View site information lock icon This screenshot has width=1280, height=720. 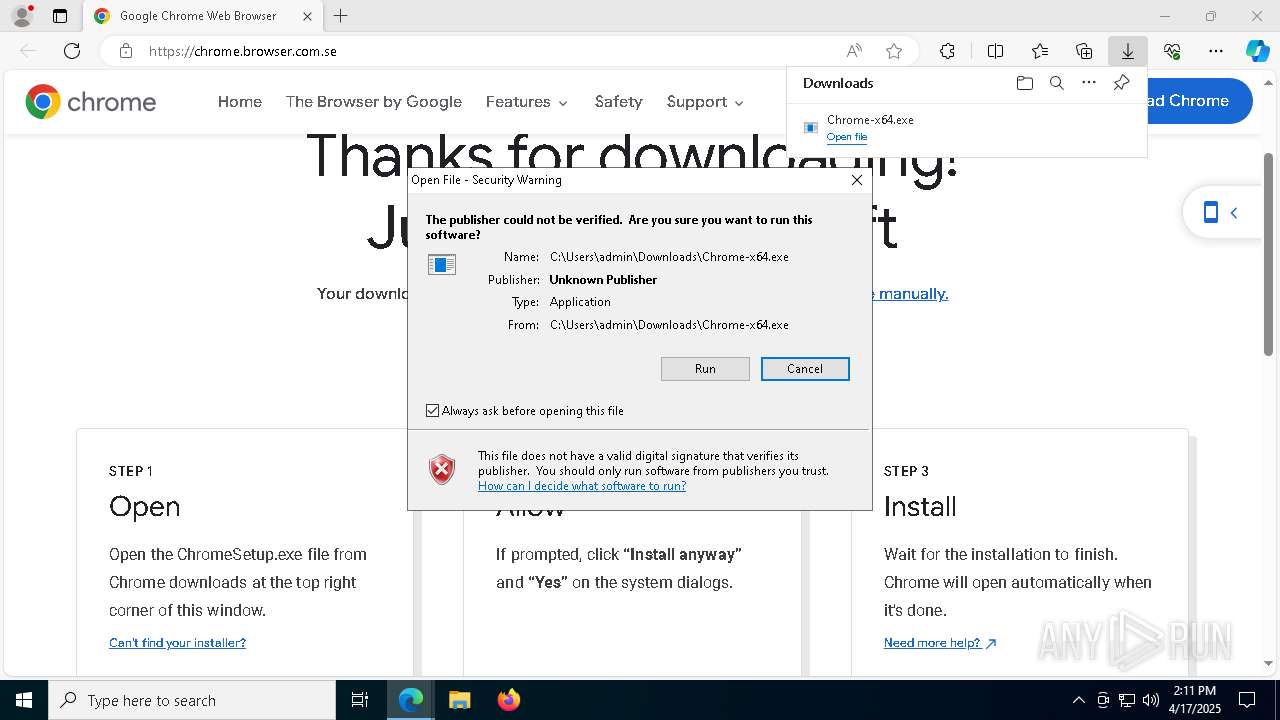pyautogui.click(x=126, y=51)
